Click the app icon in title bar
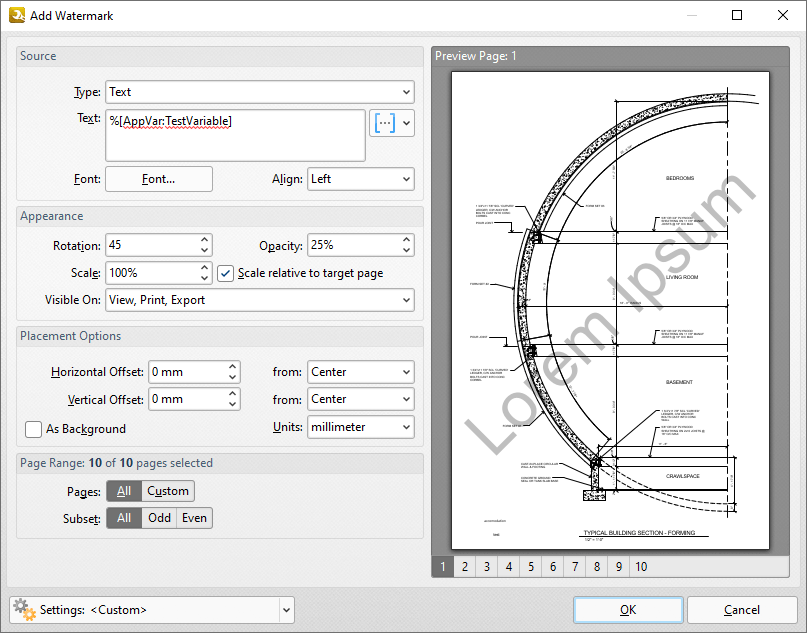 (x=17, y=15)
